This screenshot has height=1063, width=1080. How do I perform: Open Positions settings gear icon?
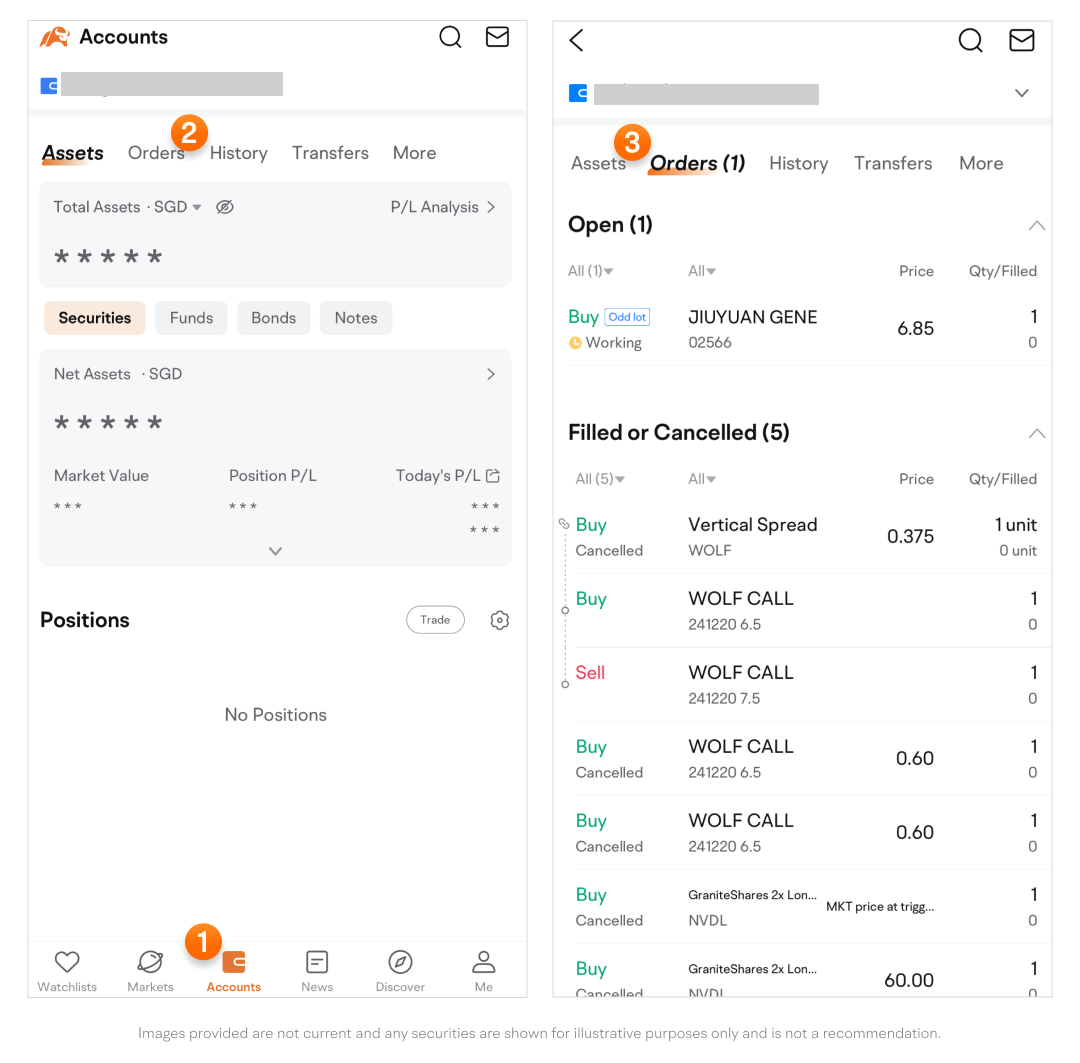(x=500, y=620)
